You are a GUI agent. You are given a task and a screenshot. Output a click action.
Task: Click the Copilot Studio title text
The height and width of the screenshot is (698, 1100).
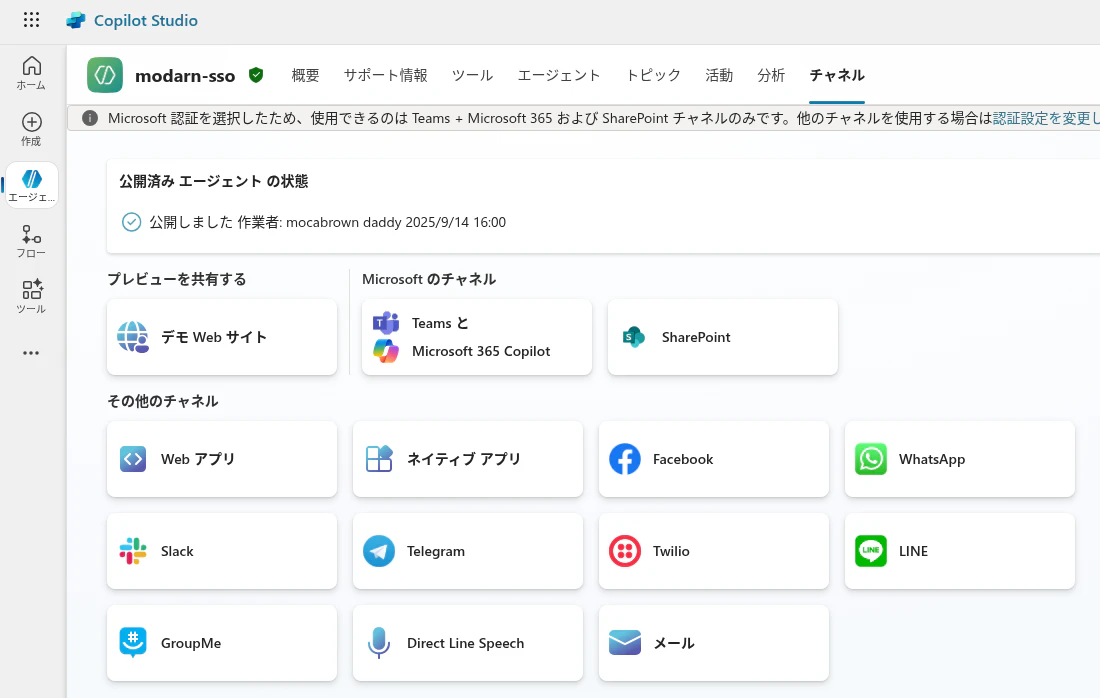pos(146,20)
